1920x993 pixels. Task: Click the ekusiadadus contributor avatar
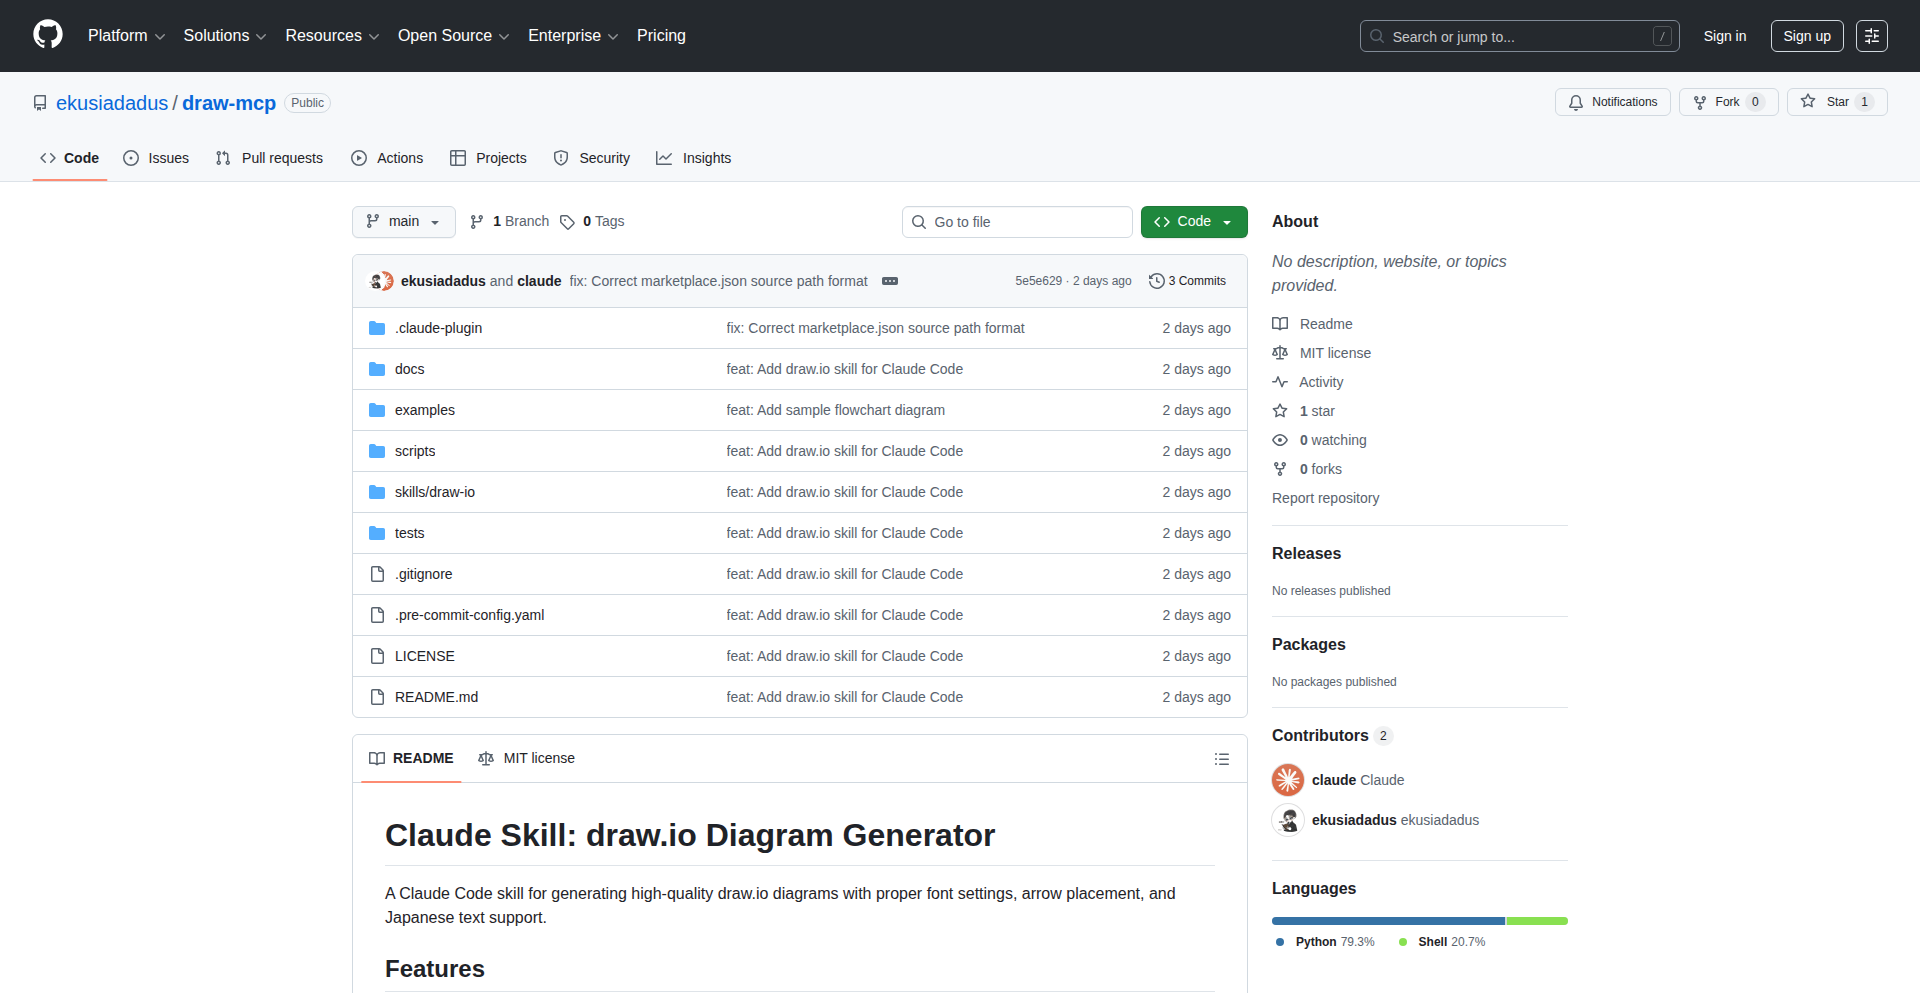click(1288, 820)
